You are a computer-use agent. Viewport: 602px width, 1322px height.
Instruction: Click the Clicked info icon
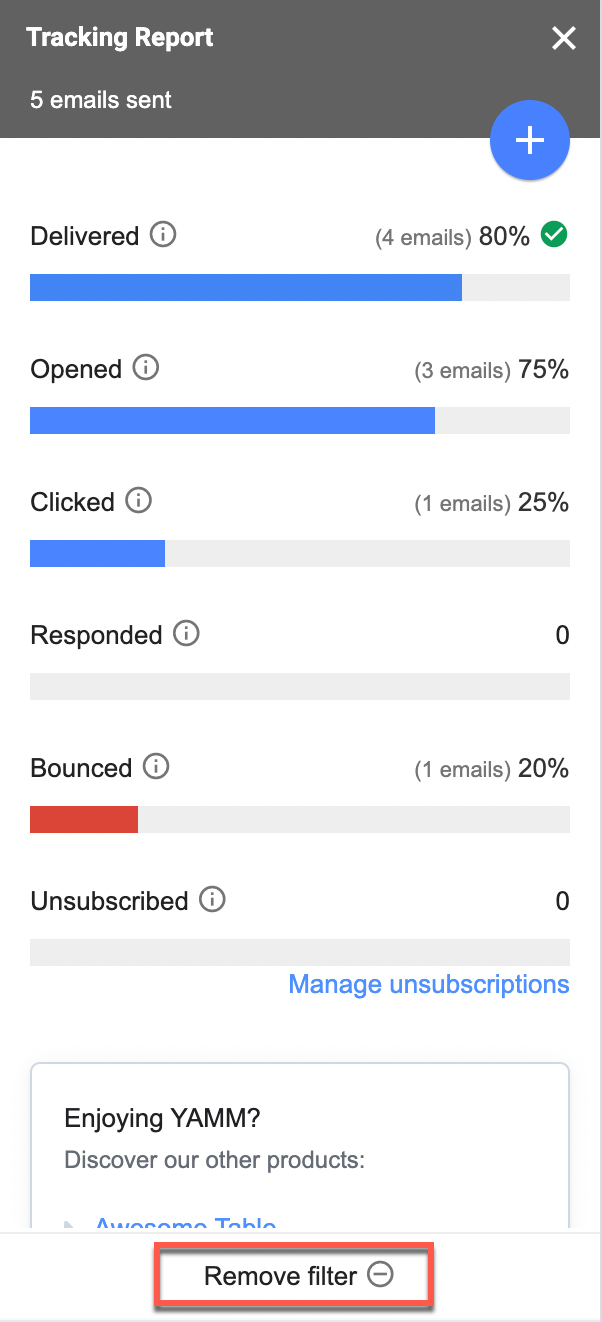(139, 501)
